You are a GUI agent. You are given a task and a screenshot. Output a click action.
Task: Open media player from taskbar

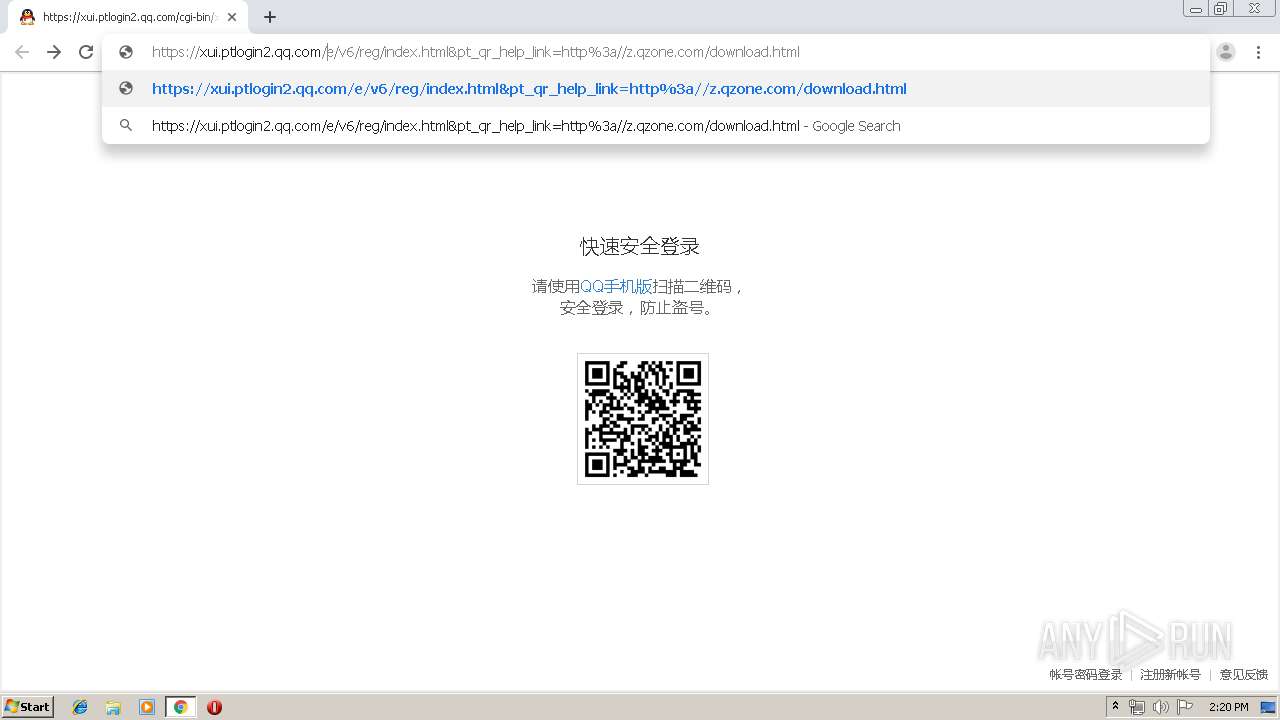[147, 707]
